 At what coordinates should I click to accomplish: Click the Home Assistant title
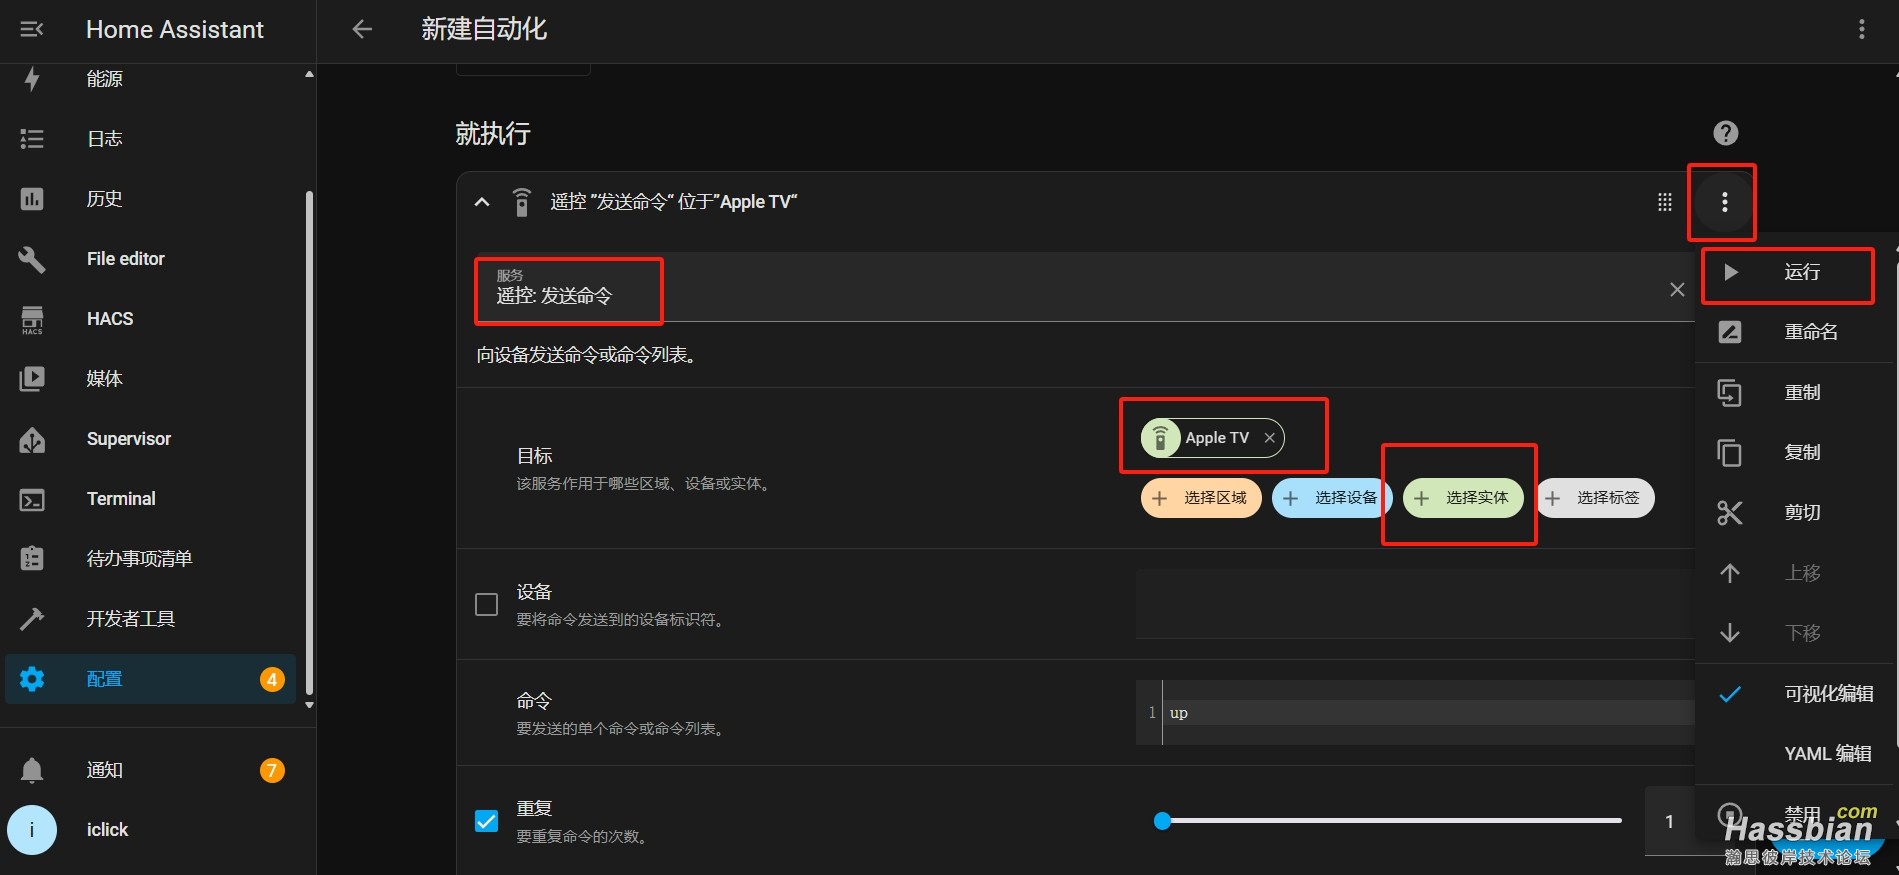click(x=175, y=30)
